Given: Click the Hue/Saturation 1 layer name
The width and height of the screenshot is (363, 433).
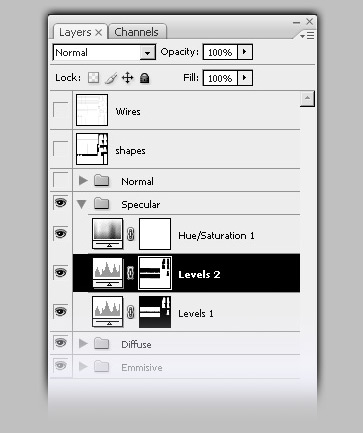Looking at the screenshot, I should pos(216,236).
